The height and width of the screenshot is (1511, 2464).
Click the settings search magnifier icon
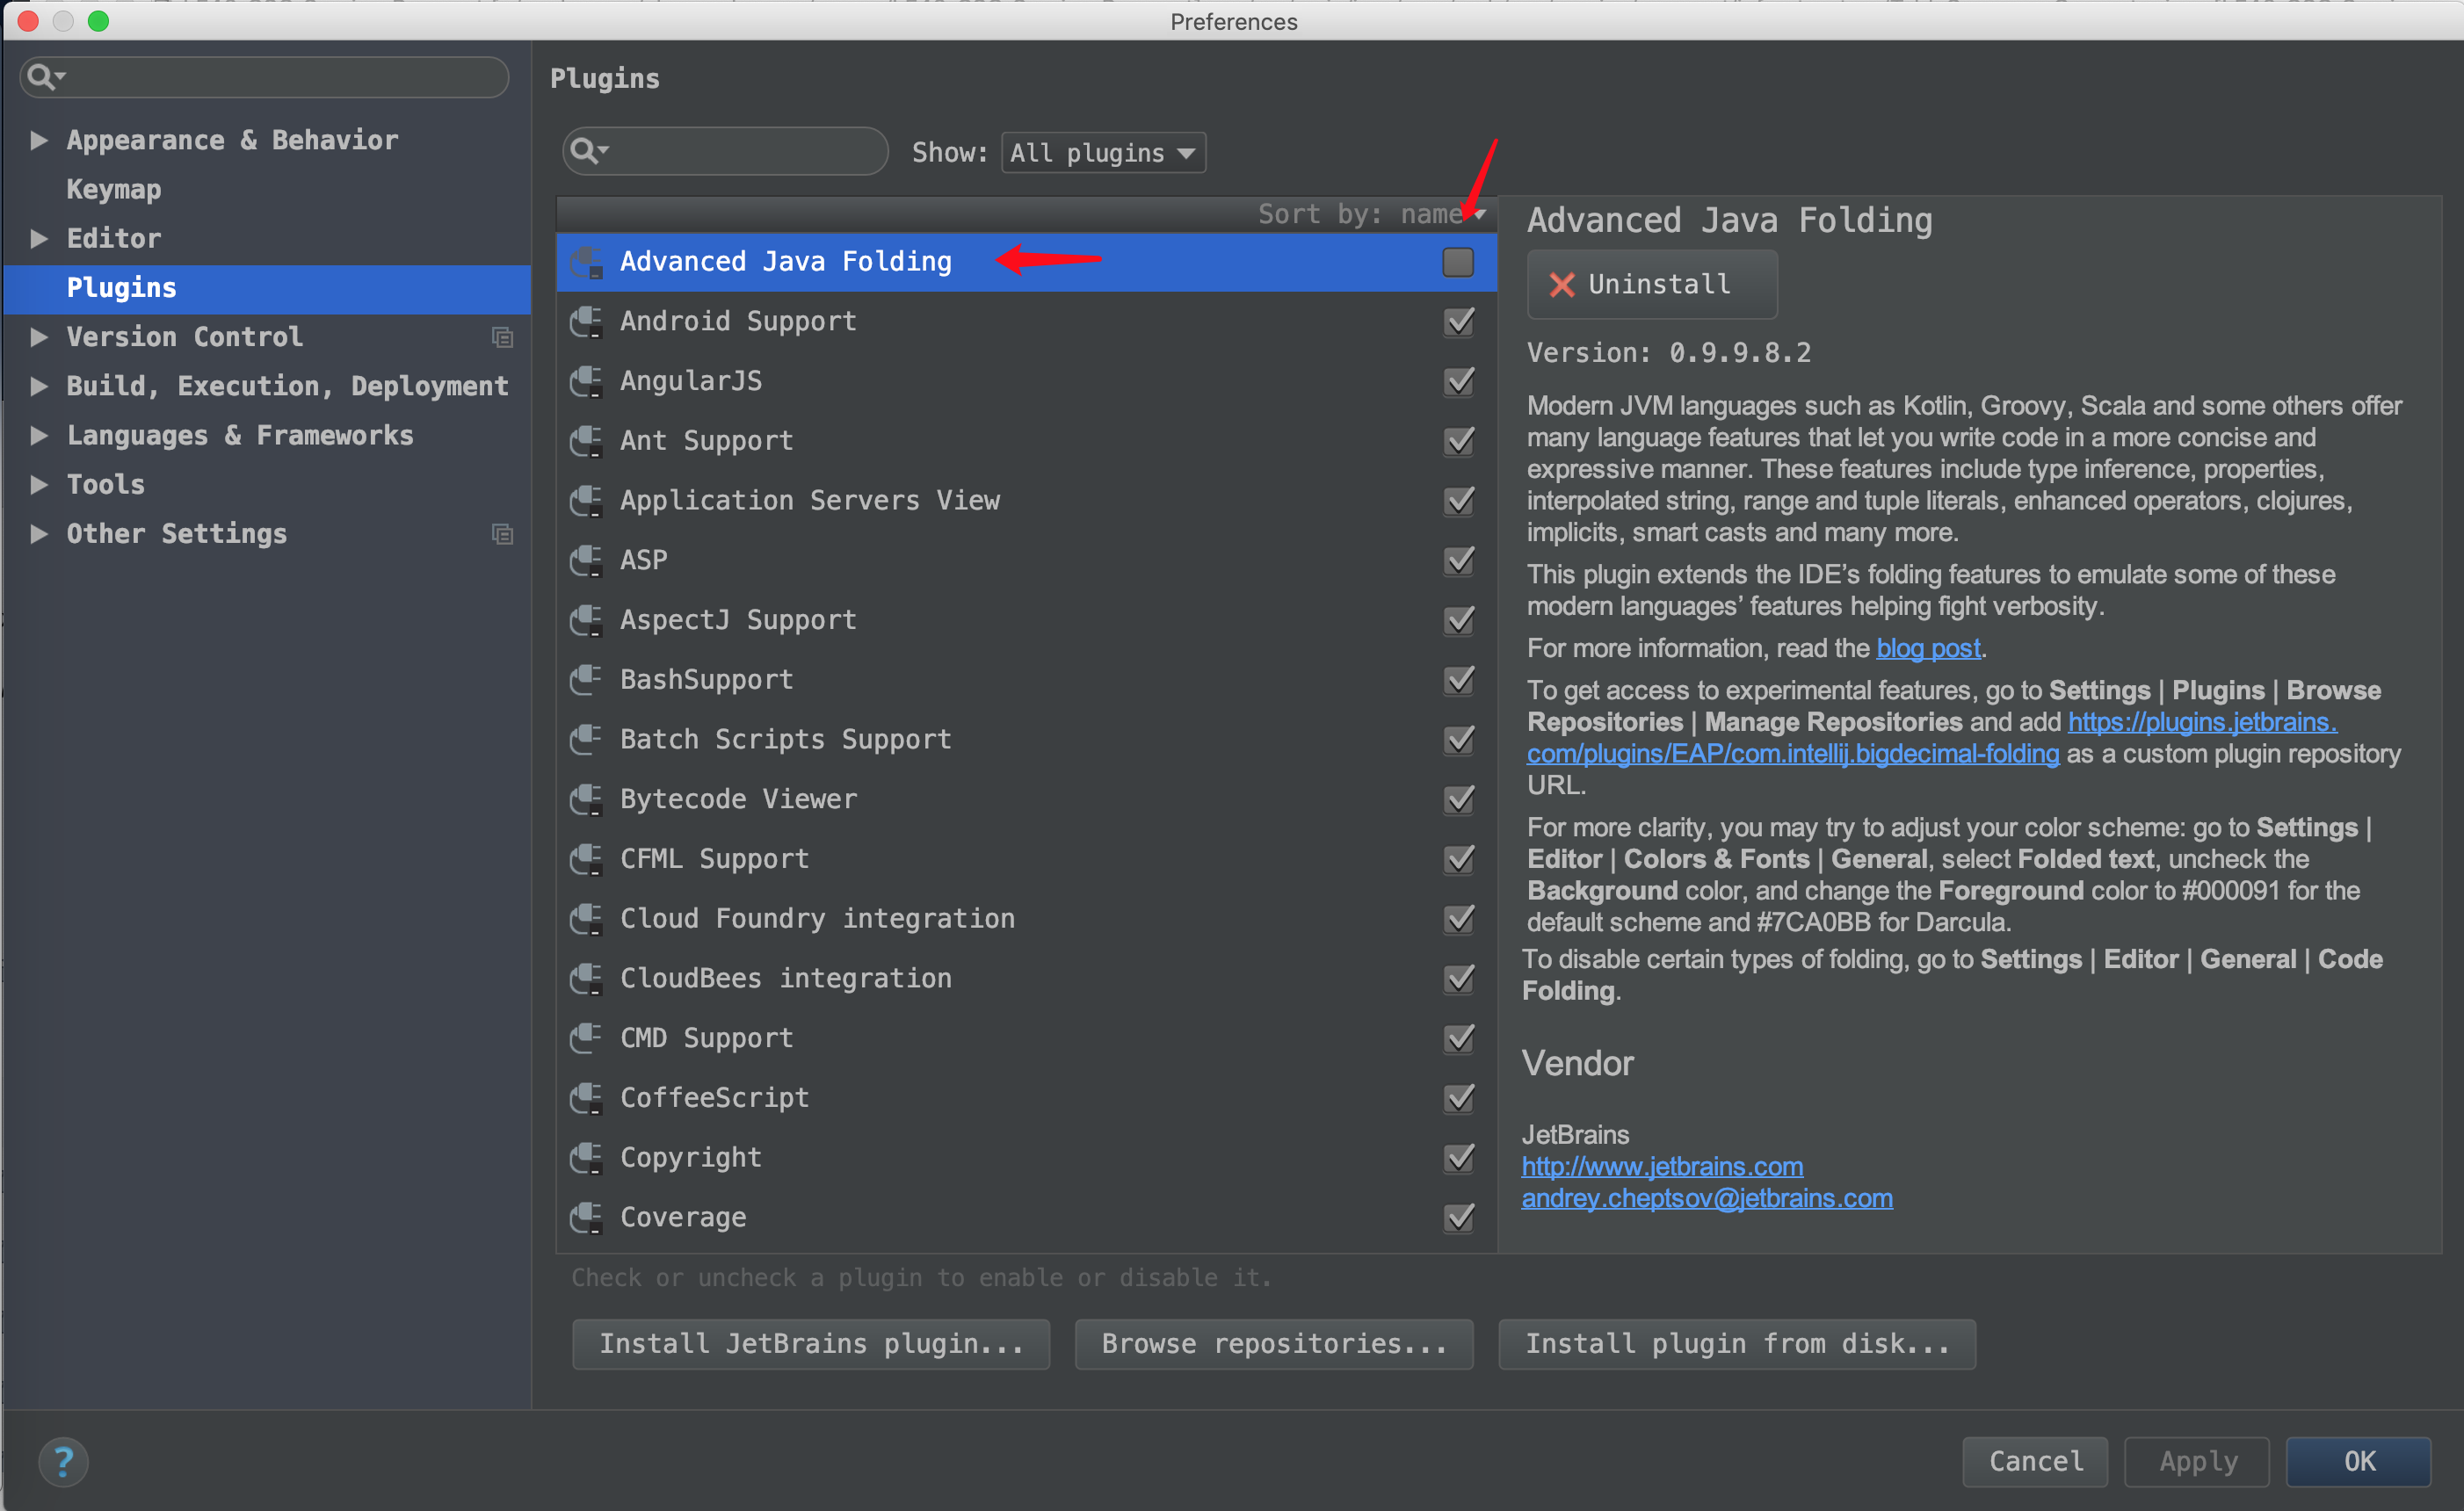tap(45, 76)
